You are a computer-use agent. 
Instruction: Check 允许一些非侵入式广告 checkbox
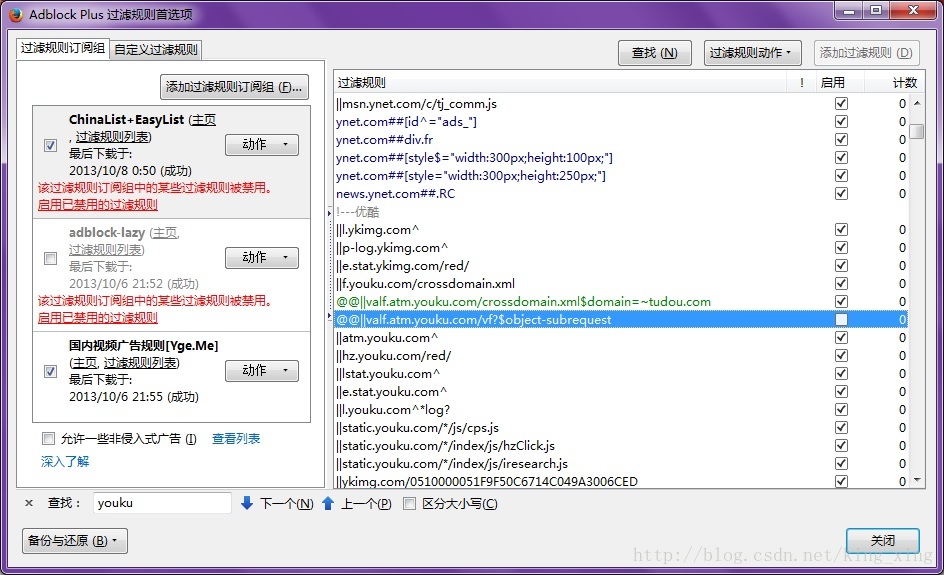click(48, 438)
